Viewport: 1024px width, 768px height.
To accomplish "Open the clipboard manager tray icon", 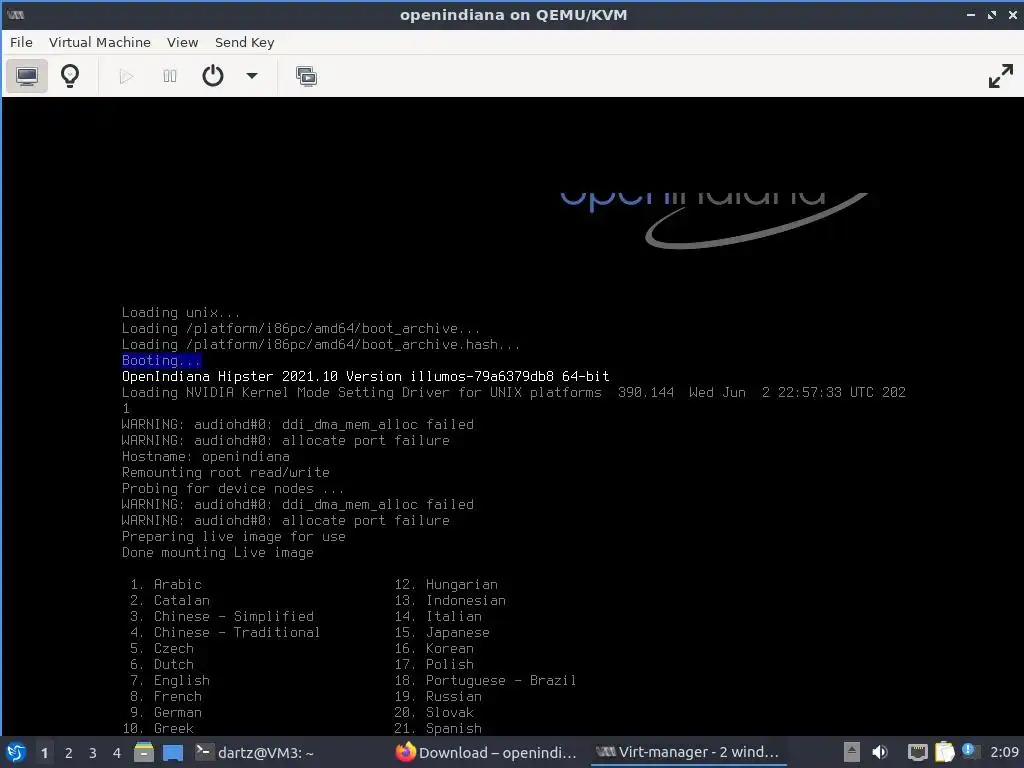I will [x=944, y=752].
